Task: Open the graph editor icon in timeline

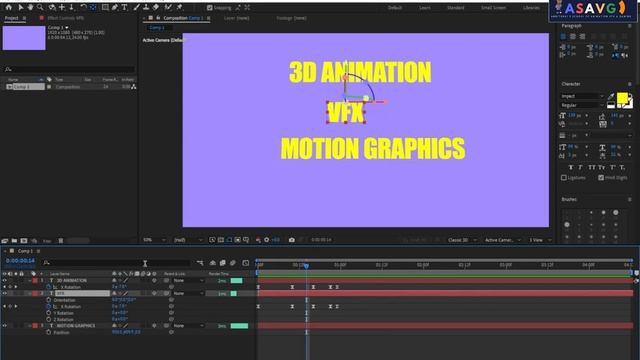Action: [245, 263]
